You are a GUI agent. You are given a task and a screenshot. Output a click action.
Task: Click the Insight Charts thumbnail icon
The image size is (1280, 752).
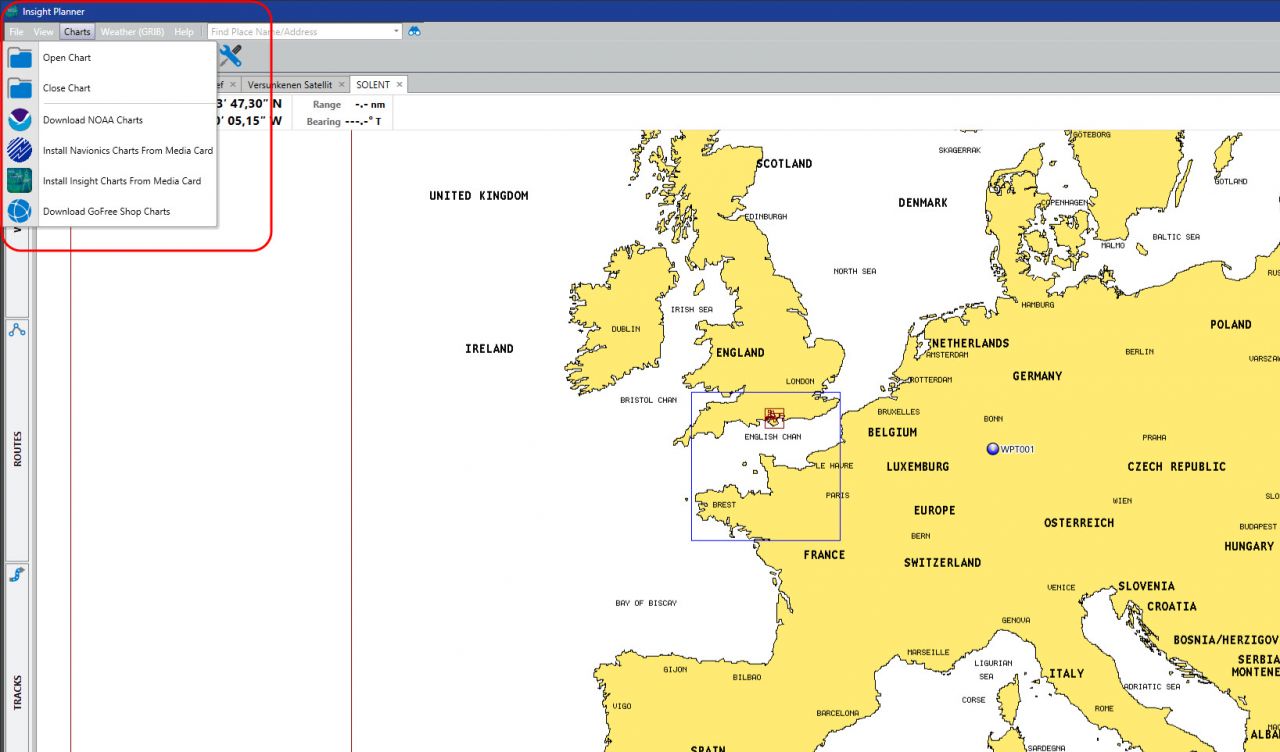[20, 181]
